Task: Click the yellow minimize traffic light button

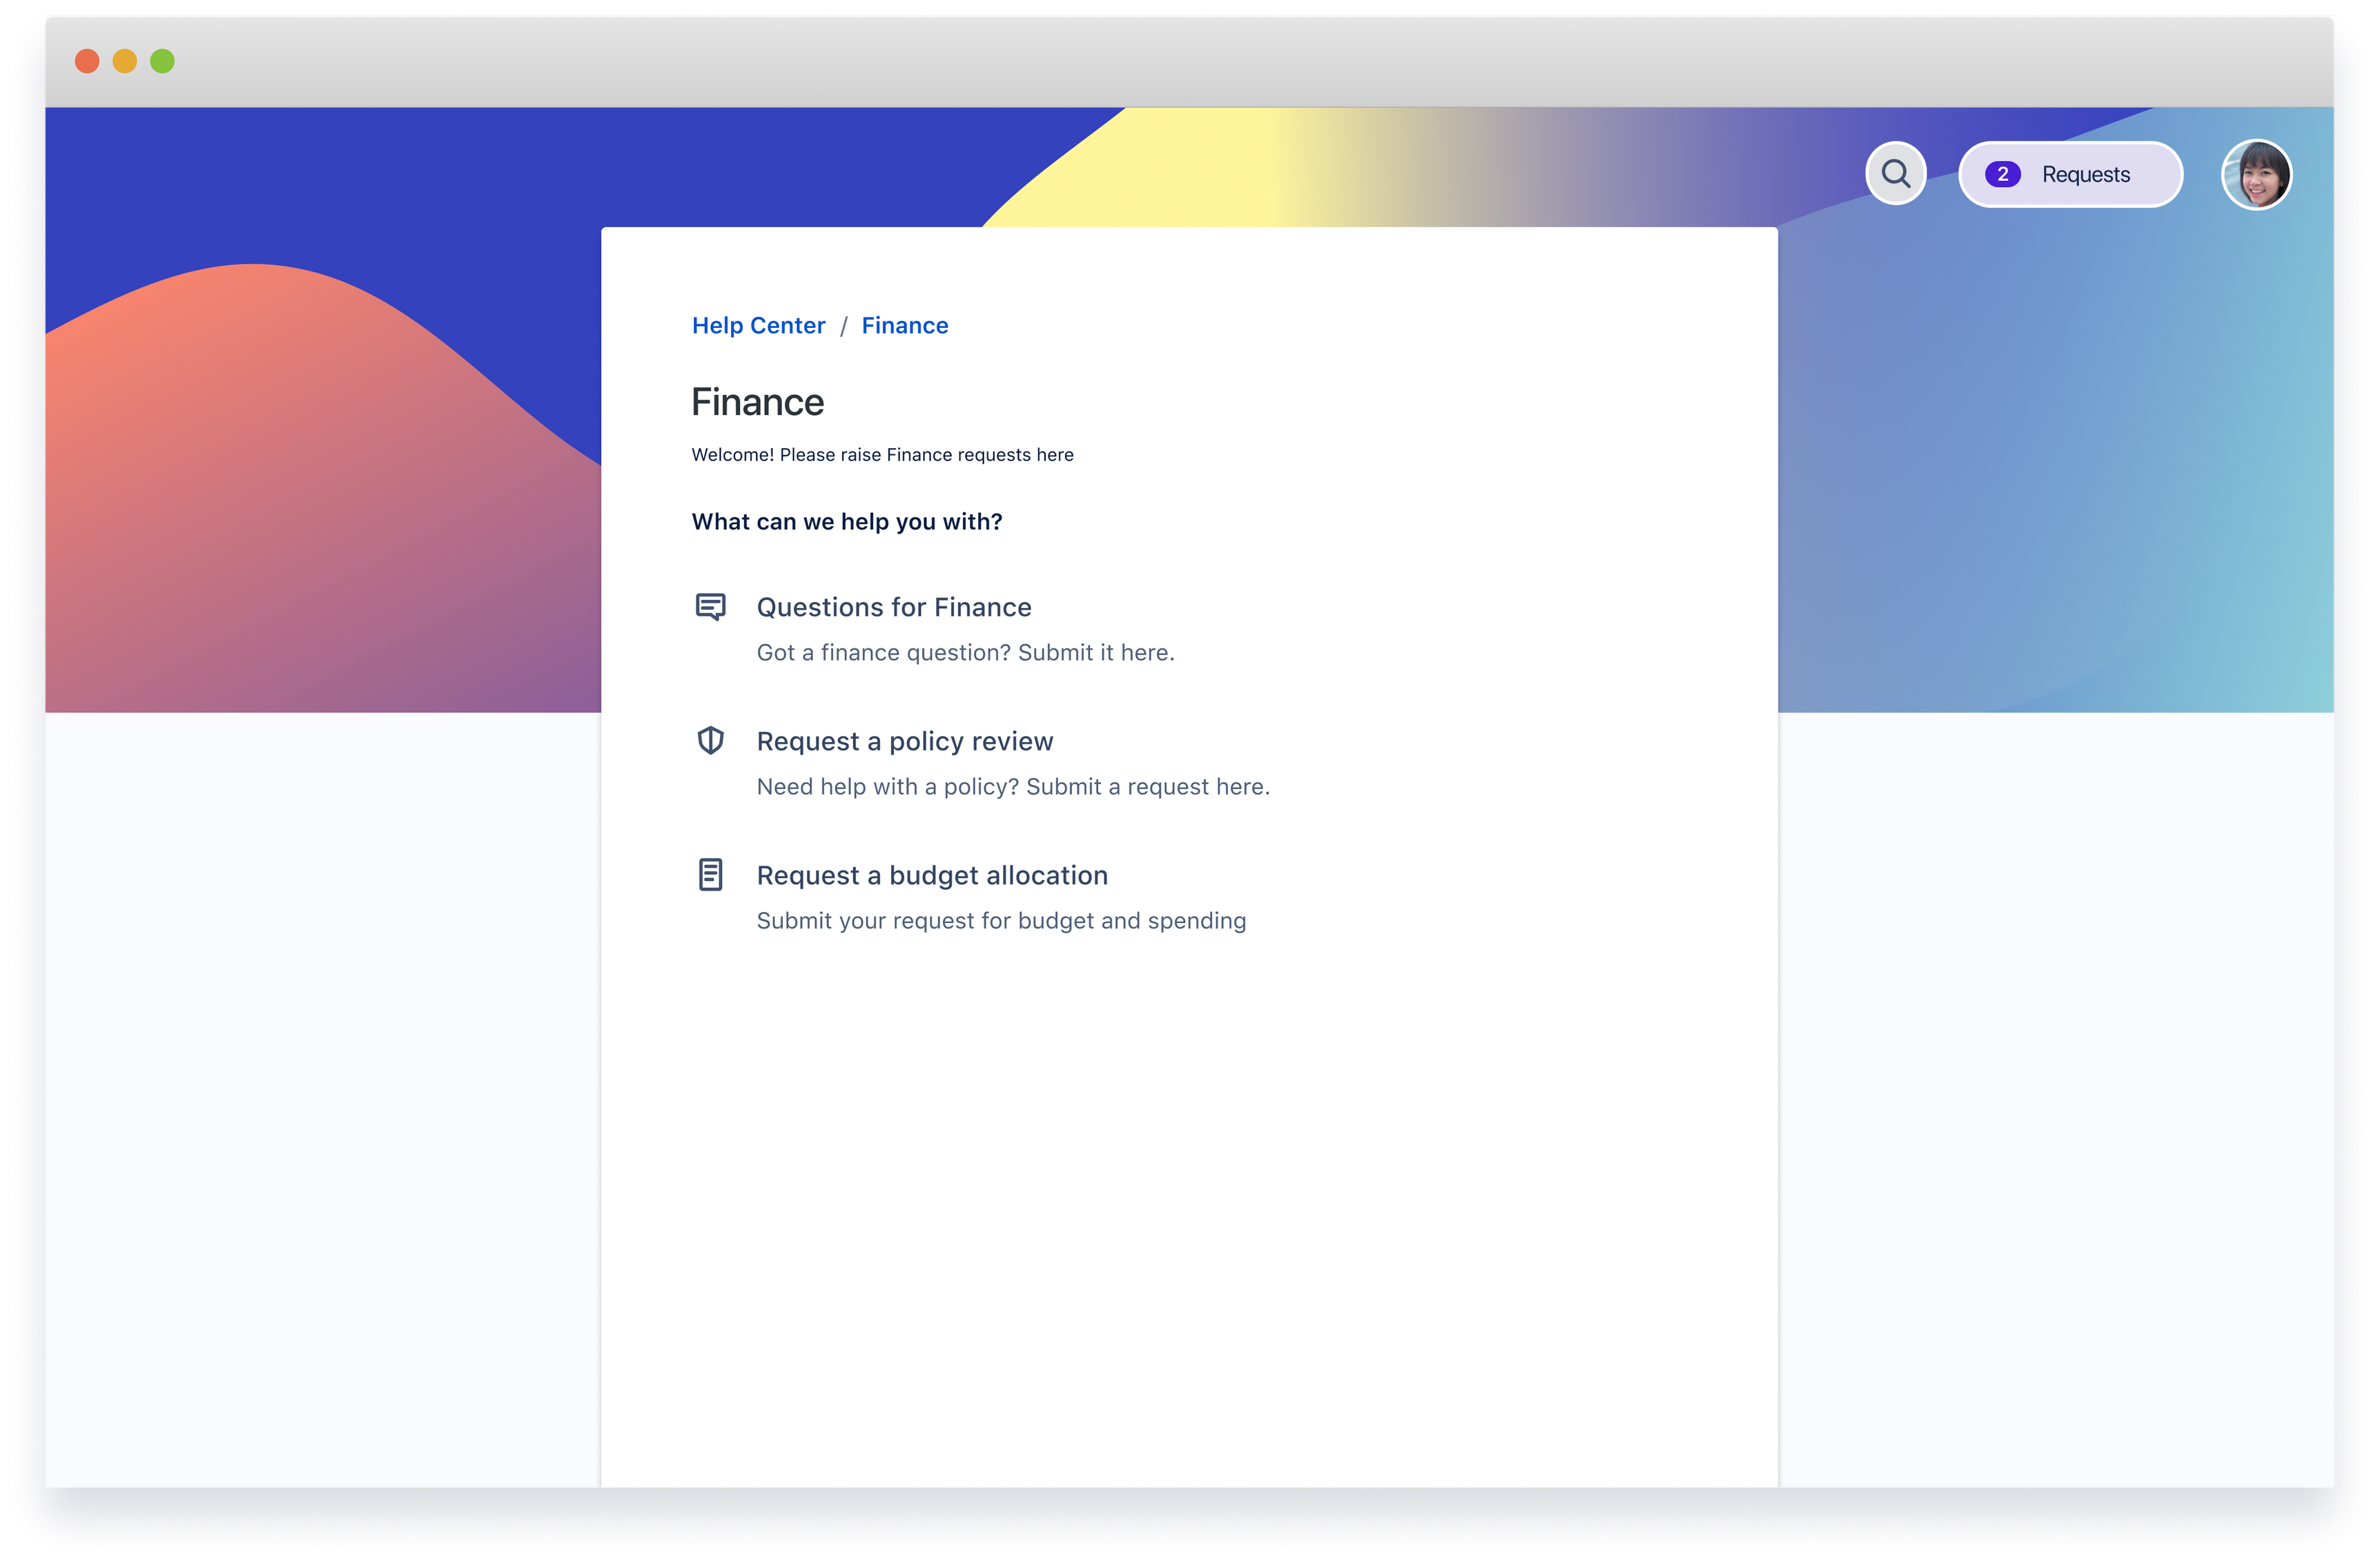Action: click(x=124, y=61)
